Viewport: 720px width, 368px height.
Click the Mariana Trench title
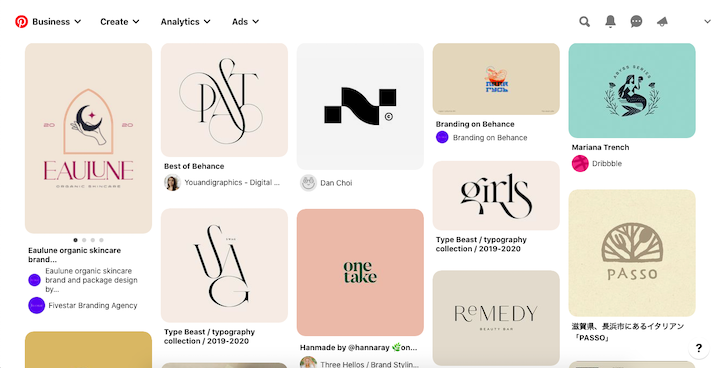[600, 147]
